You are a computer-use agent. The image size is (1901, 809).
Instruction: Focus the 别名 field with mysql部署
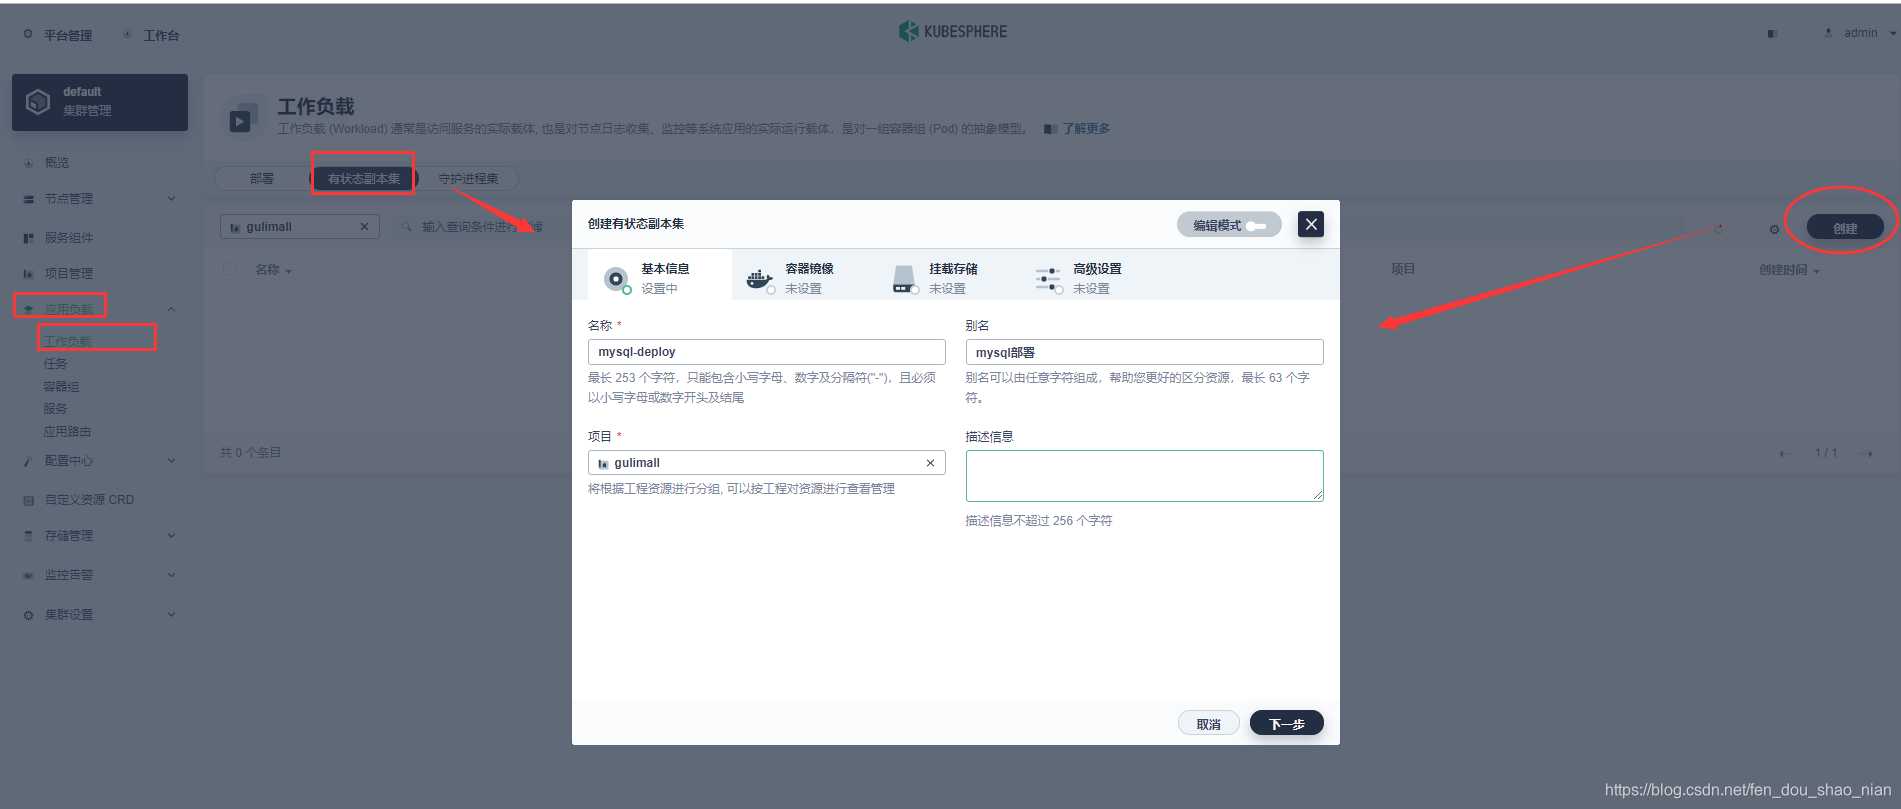tap(1144, 352)
